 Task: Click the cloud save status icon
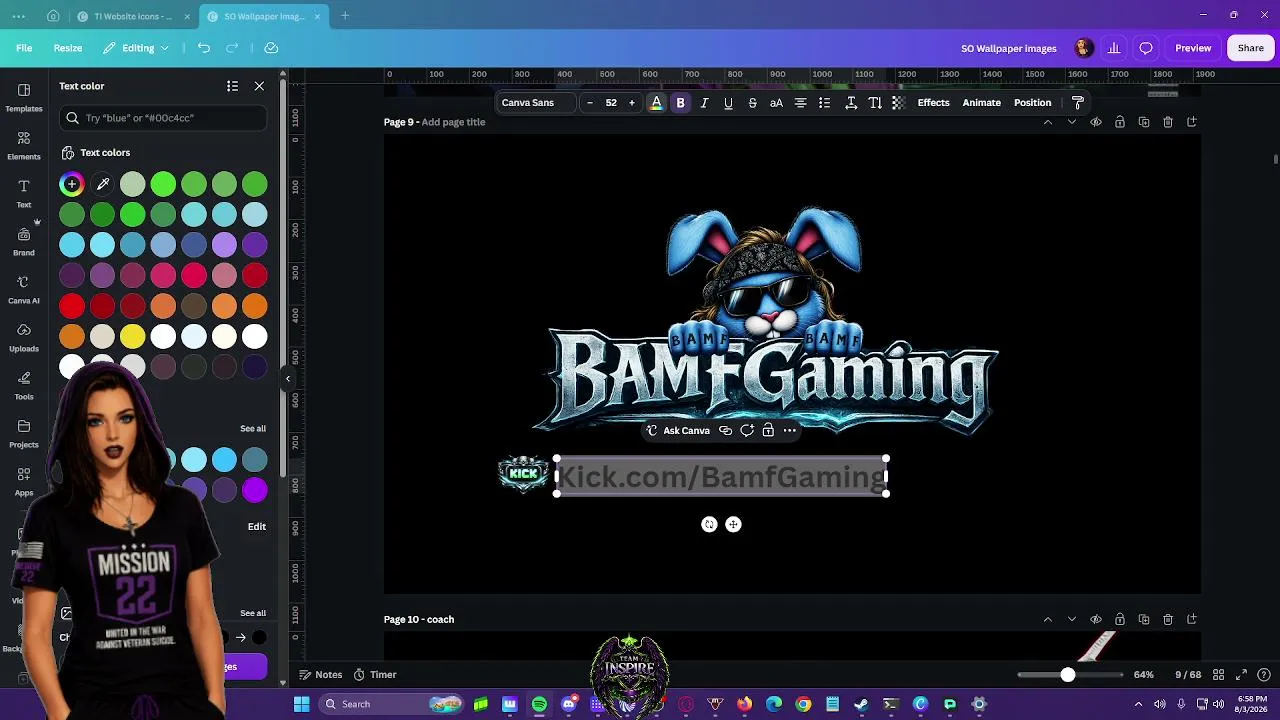click(271, 48)
